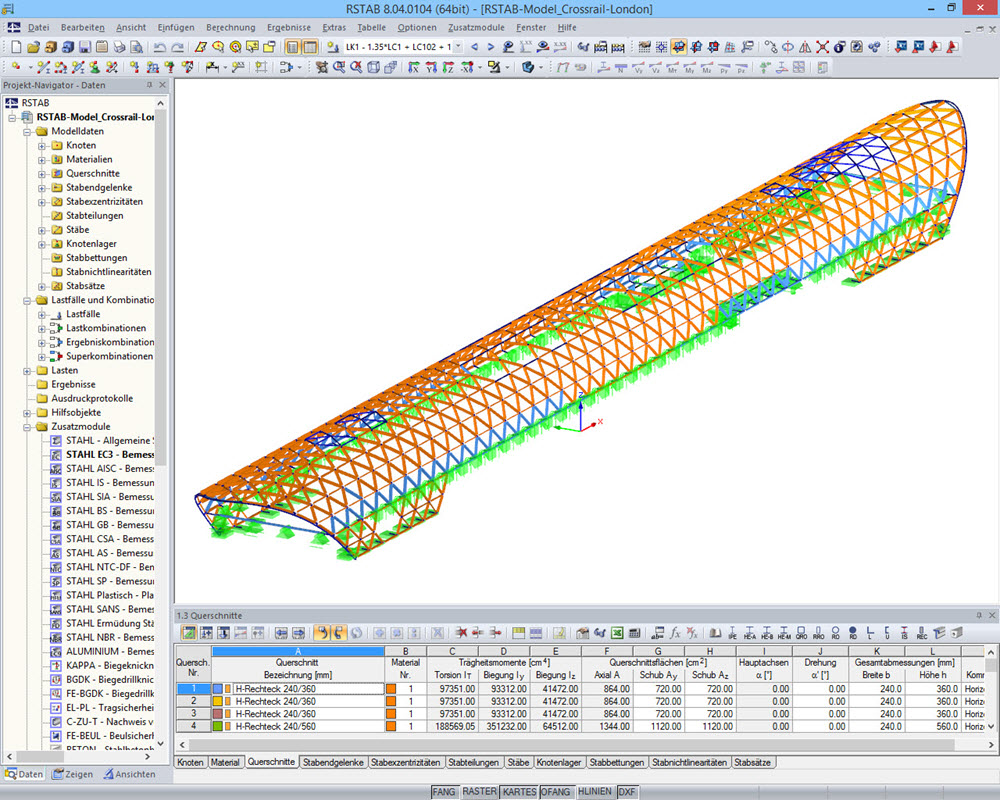Click the table horizontal scrollbar
This screenshot has height=800, width=1000.
coord(571,744)
